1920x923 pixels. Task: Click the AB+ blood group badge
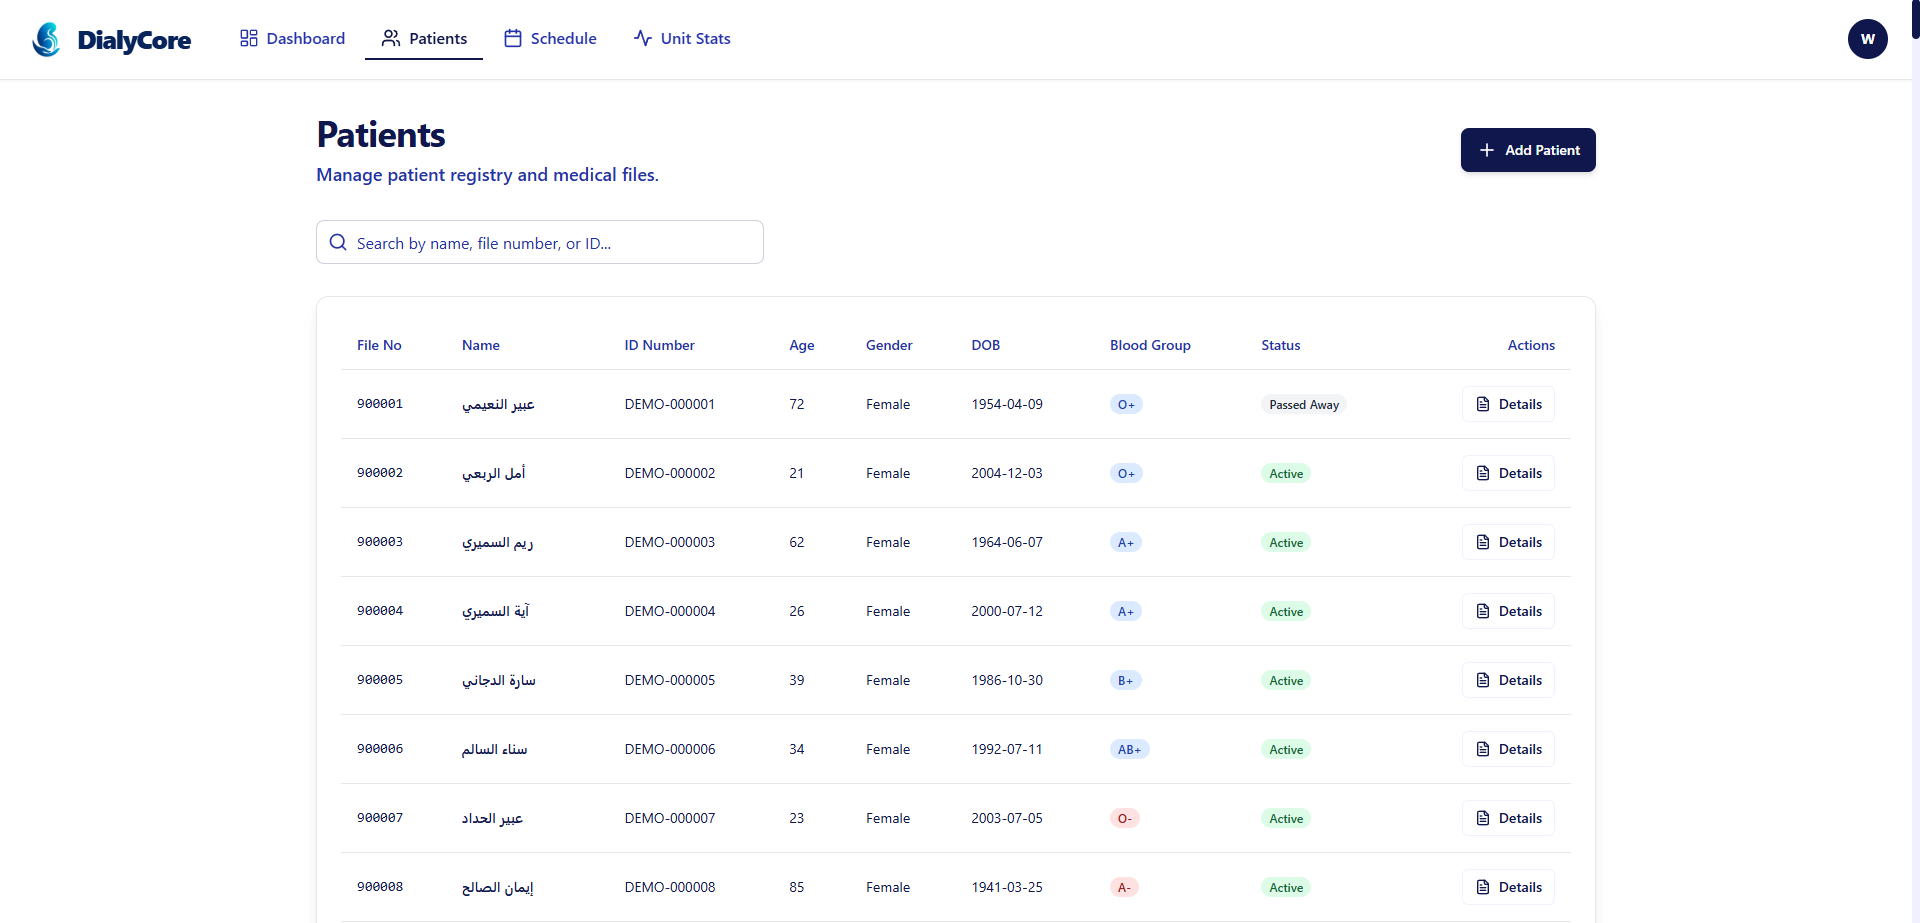point(1129,750)
